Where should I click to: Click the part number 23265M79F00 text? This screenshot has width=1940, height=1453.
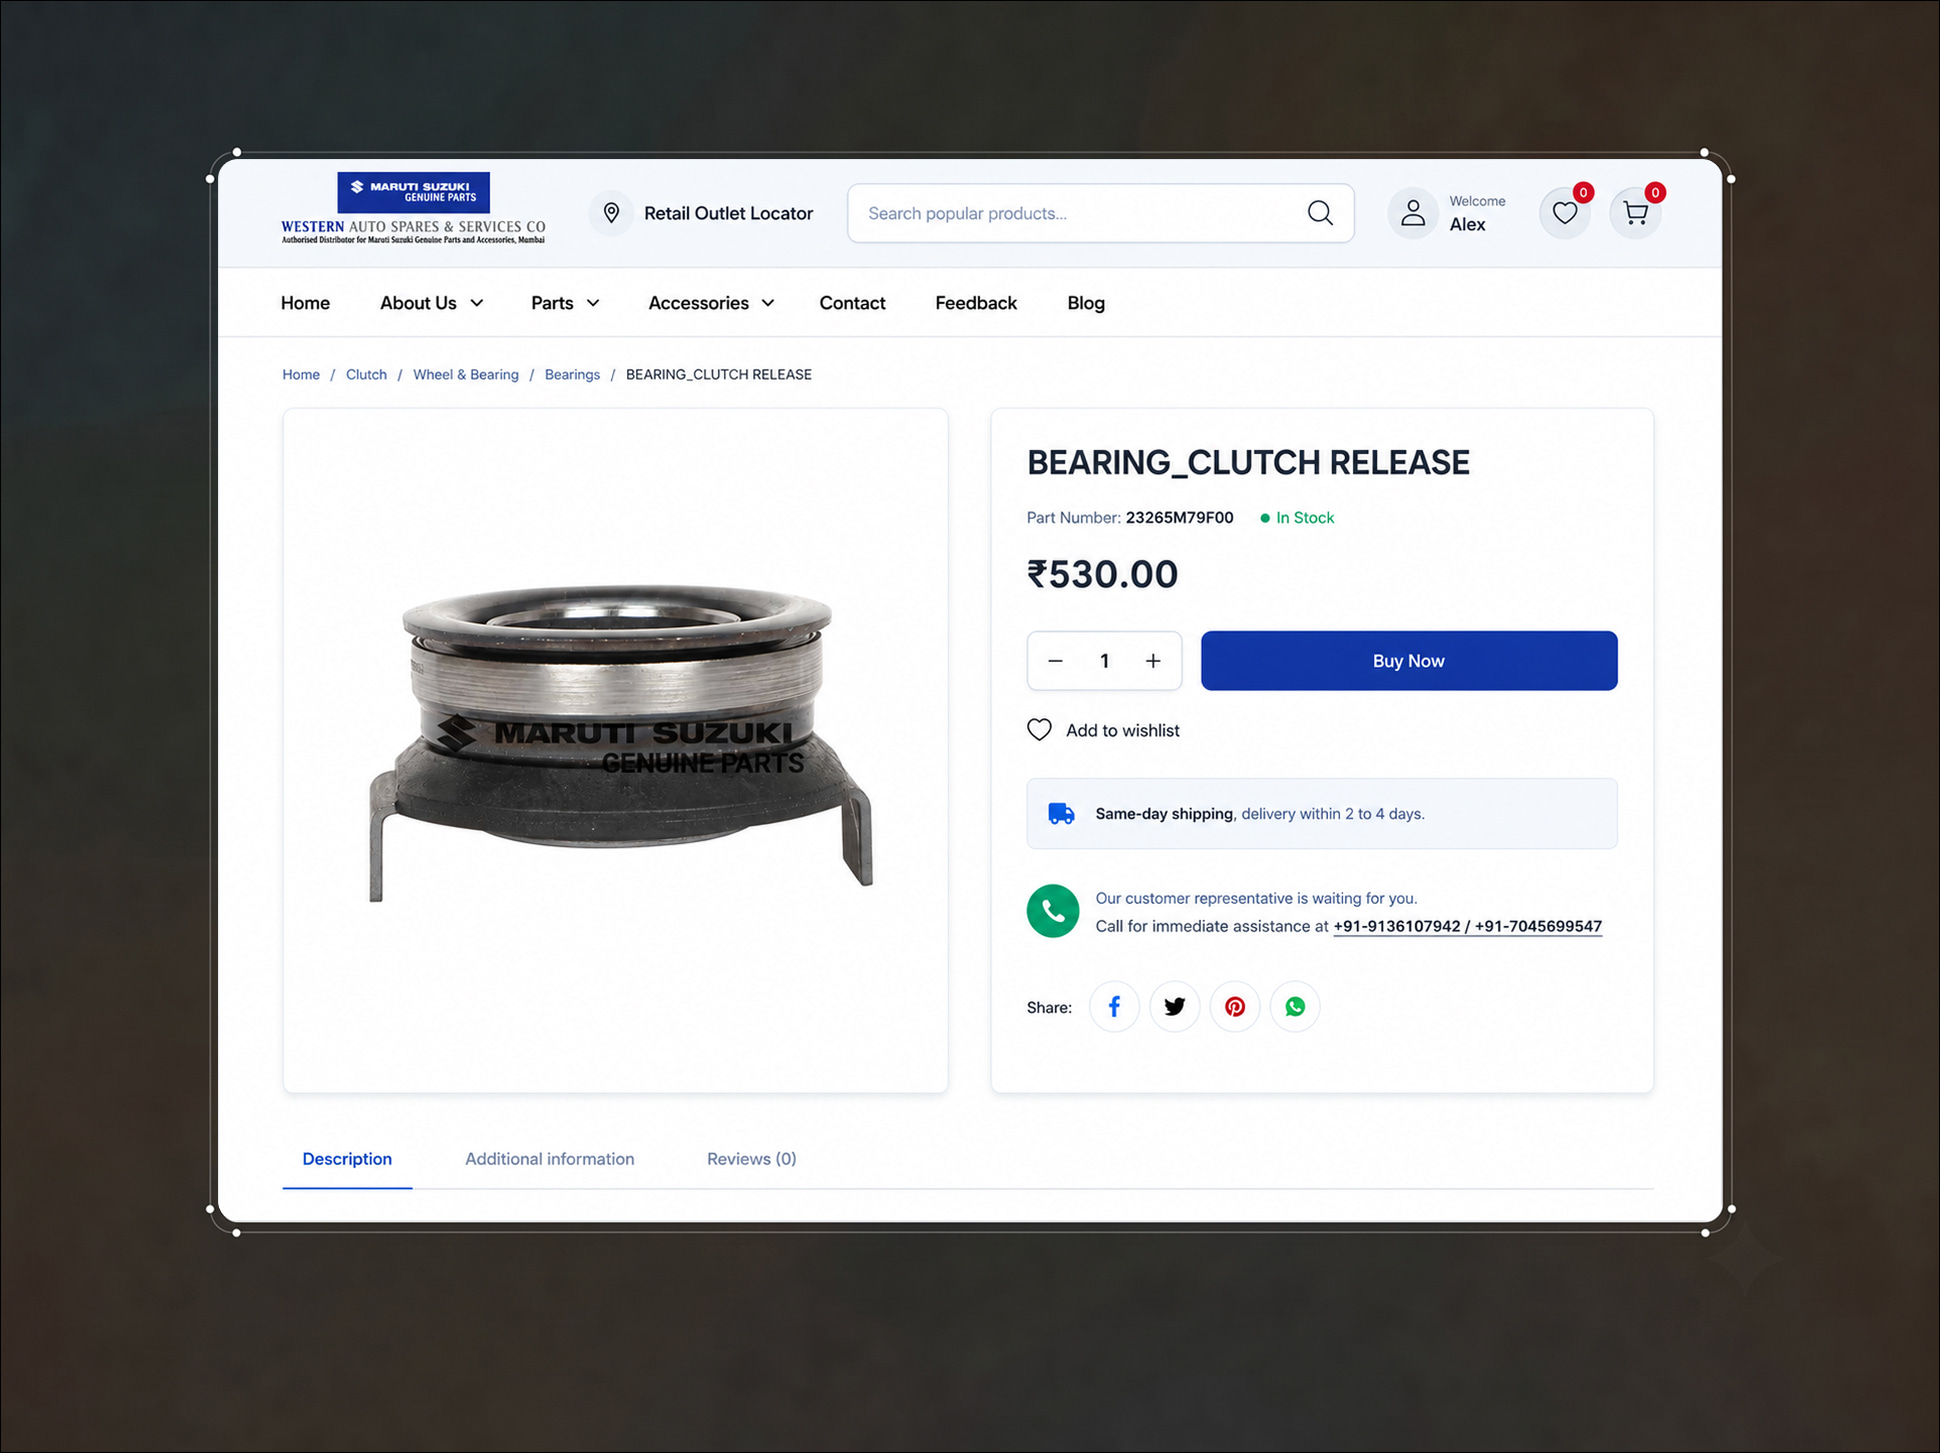coord(1179,518)
